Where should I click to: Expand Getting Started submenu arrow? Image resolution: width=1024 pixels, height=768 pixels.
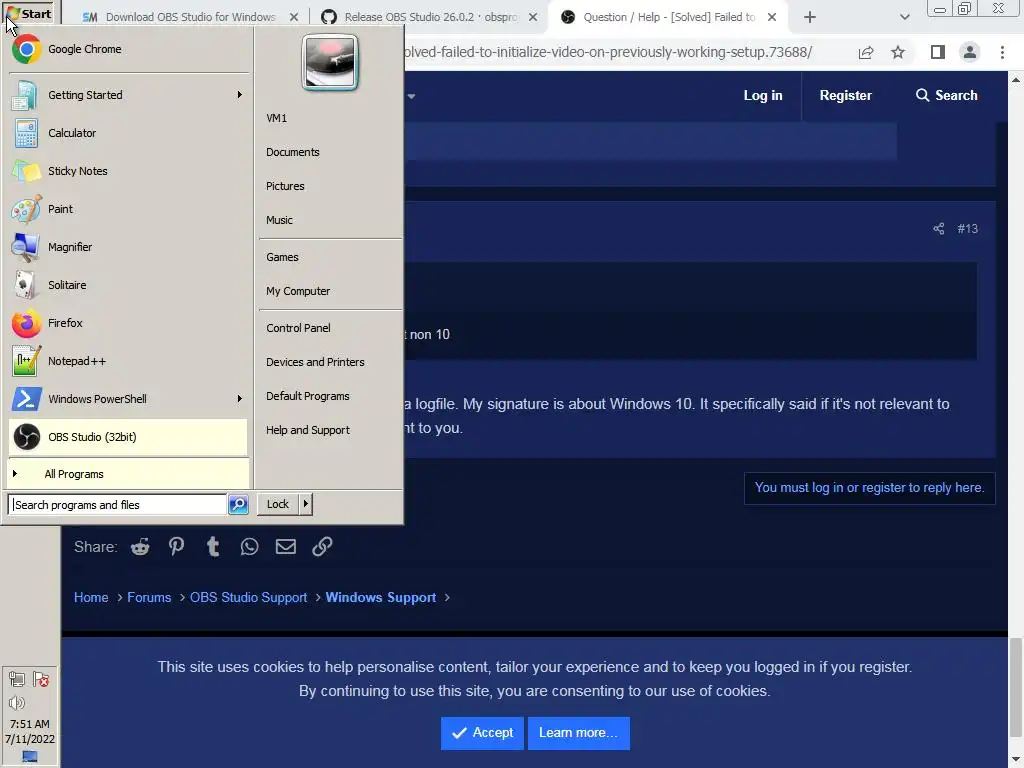click(x=240, y=95)
